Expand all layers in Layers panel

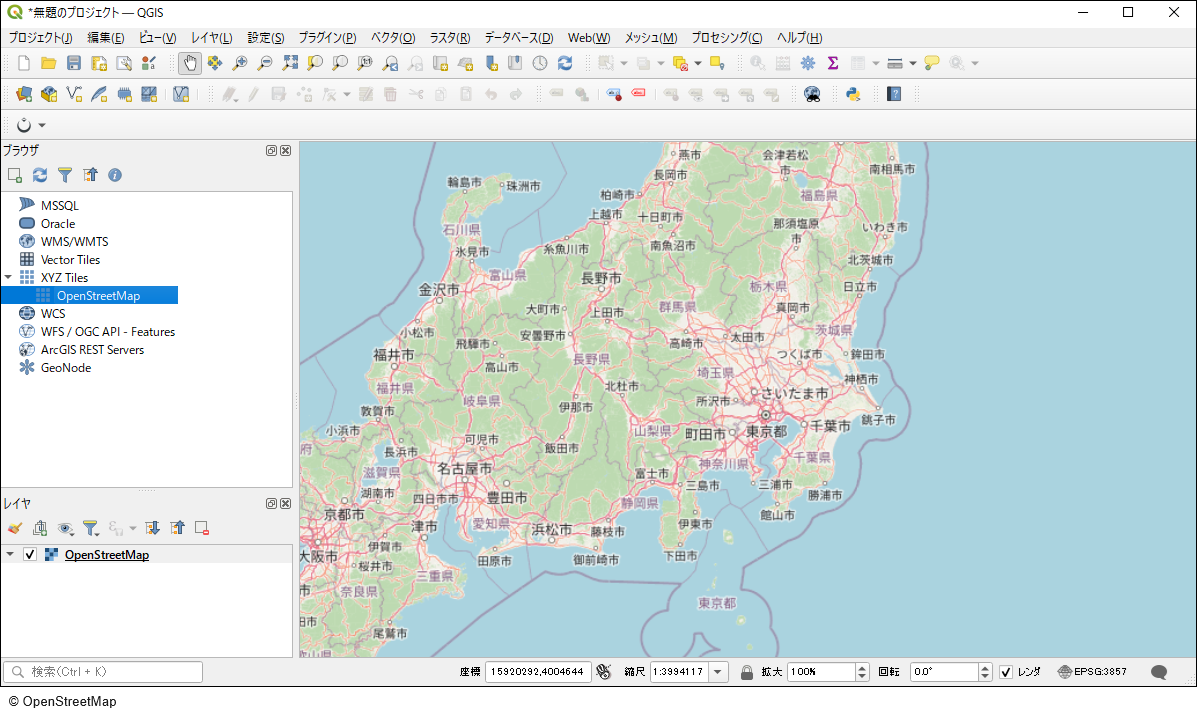[x=152, y=528]
